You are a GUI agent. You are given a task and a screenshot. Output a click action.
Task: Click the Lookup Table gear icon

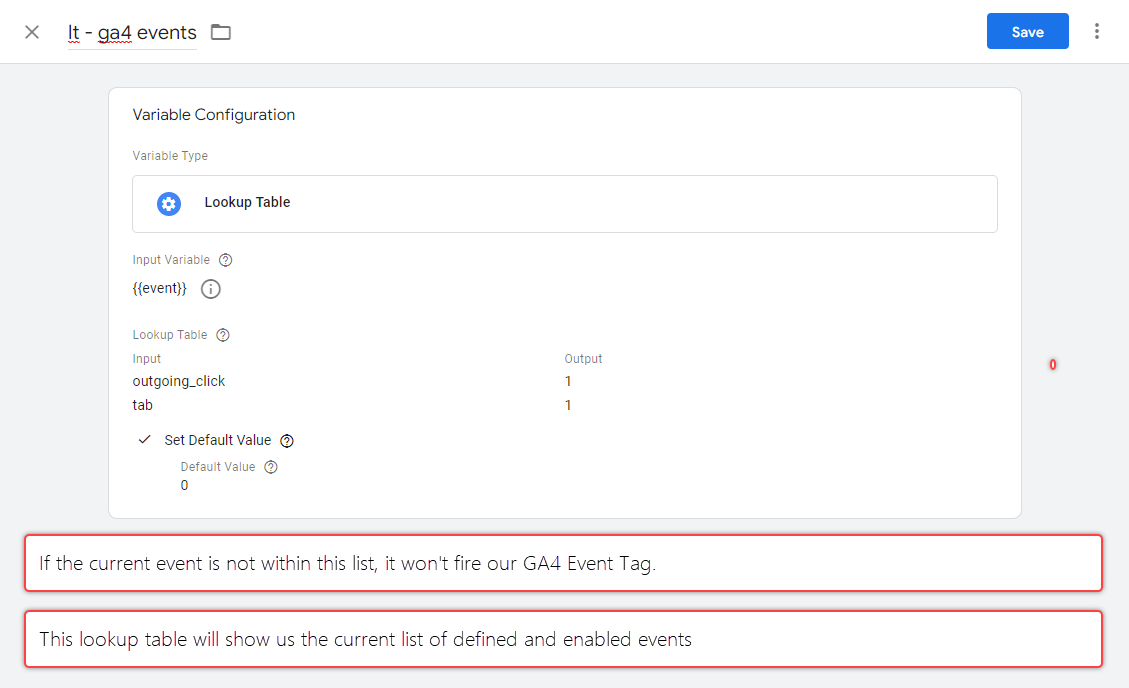point(169,203)
